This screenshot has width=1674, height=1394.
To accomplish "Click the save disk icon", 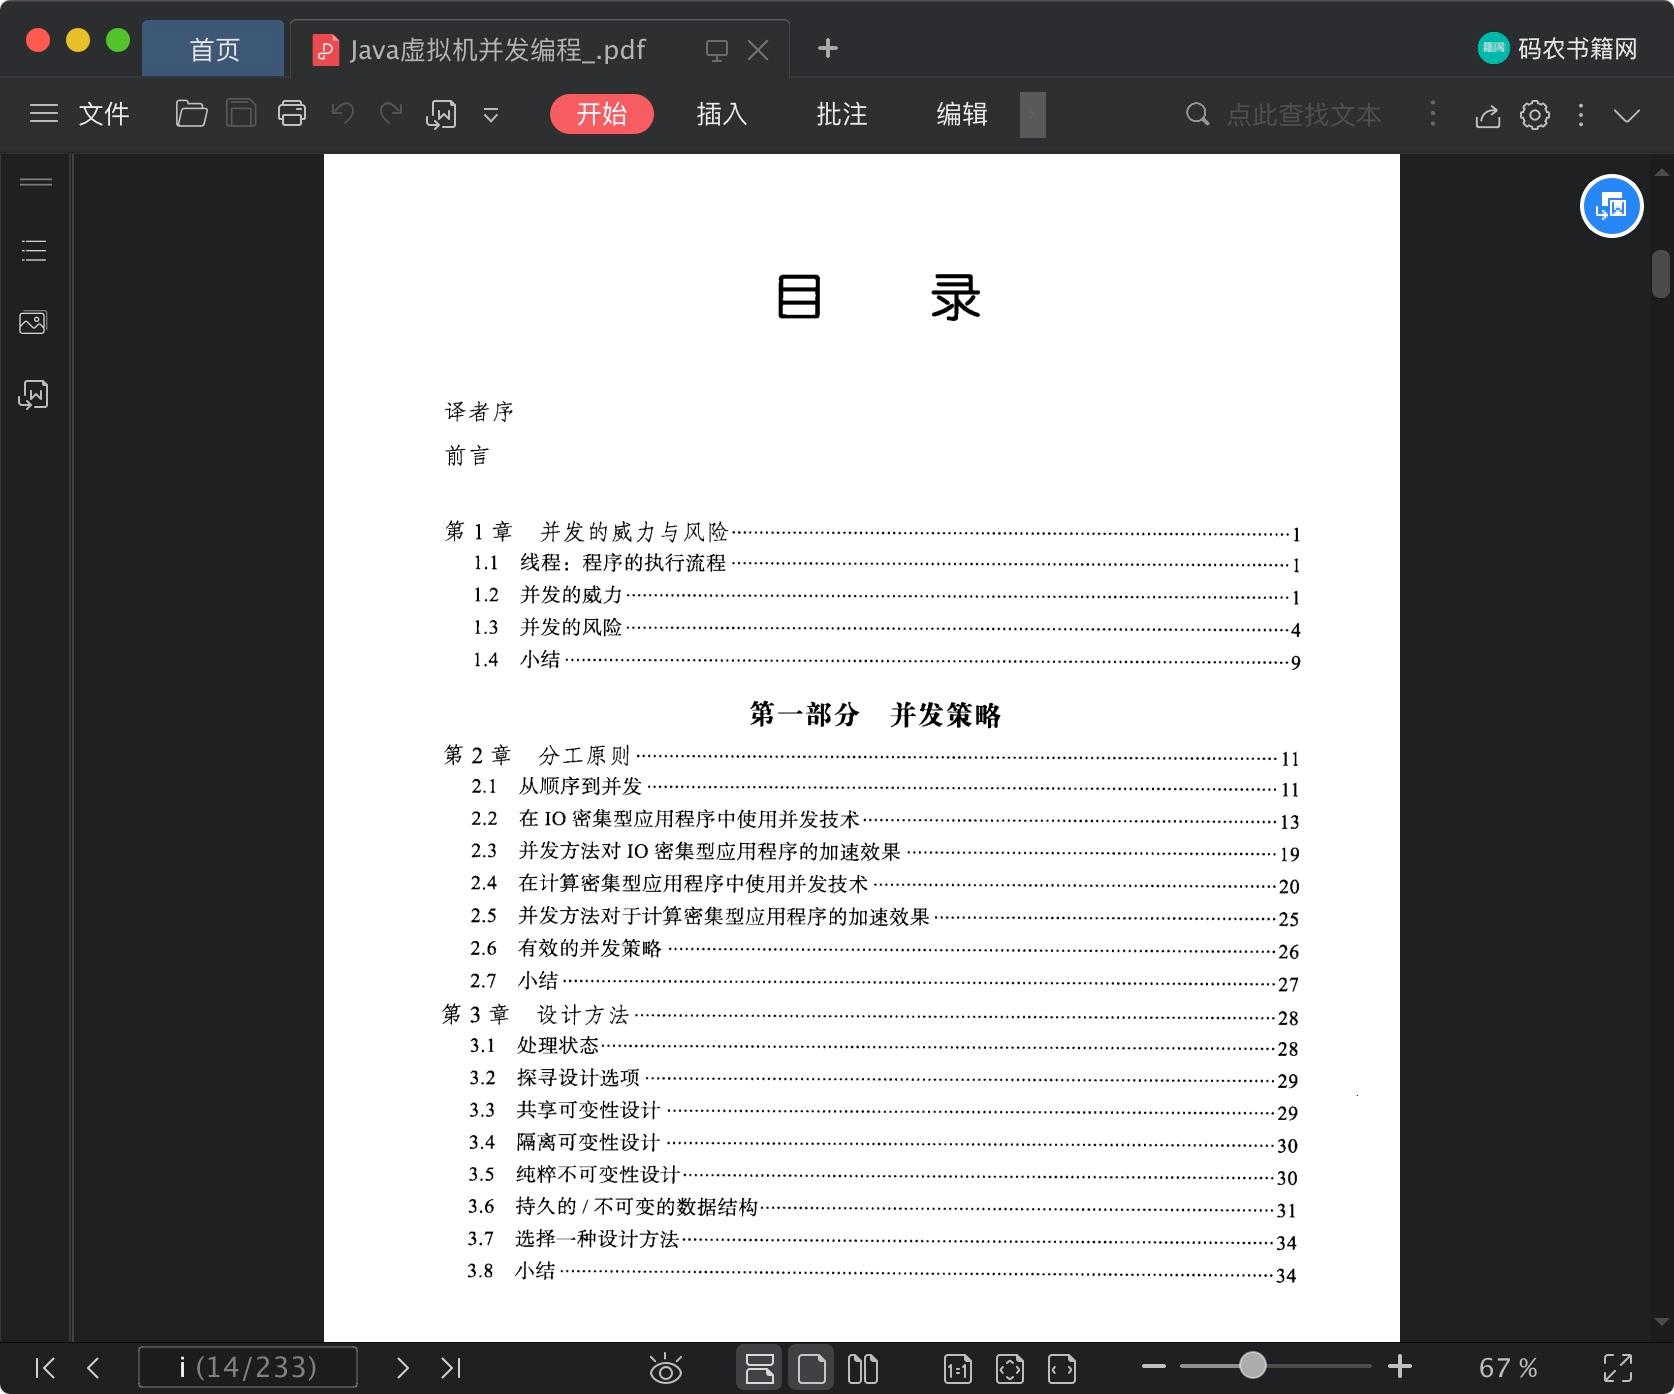I will coord(241,114).
